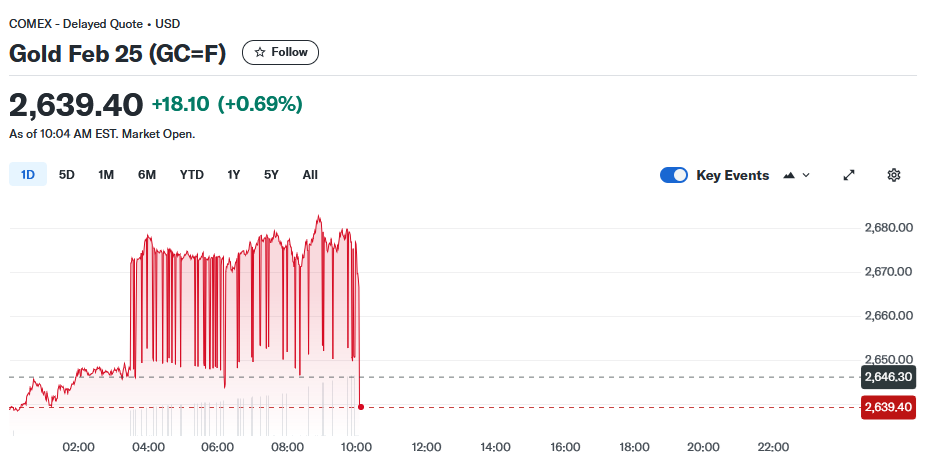Select the 6M range tab
This screenshot has height=466, width=932.
[x=147, y=175]
